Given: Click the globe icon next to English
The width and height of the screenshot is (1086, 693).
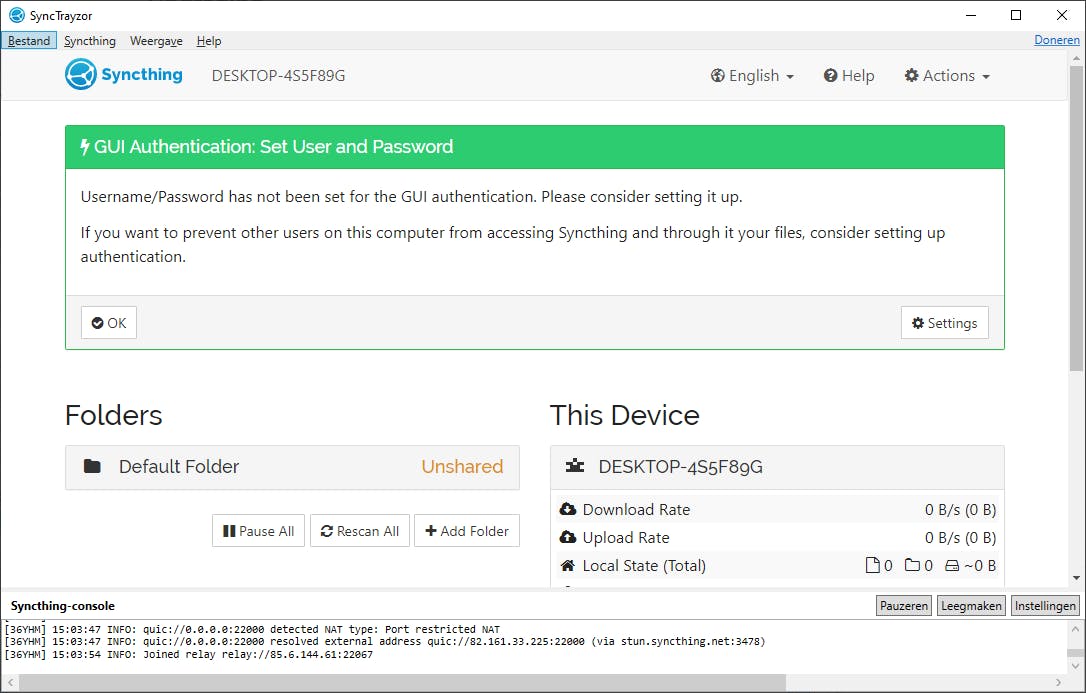Looking at the screenshot, I should click(x=718, y=75).
